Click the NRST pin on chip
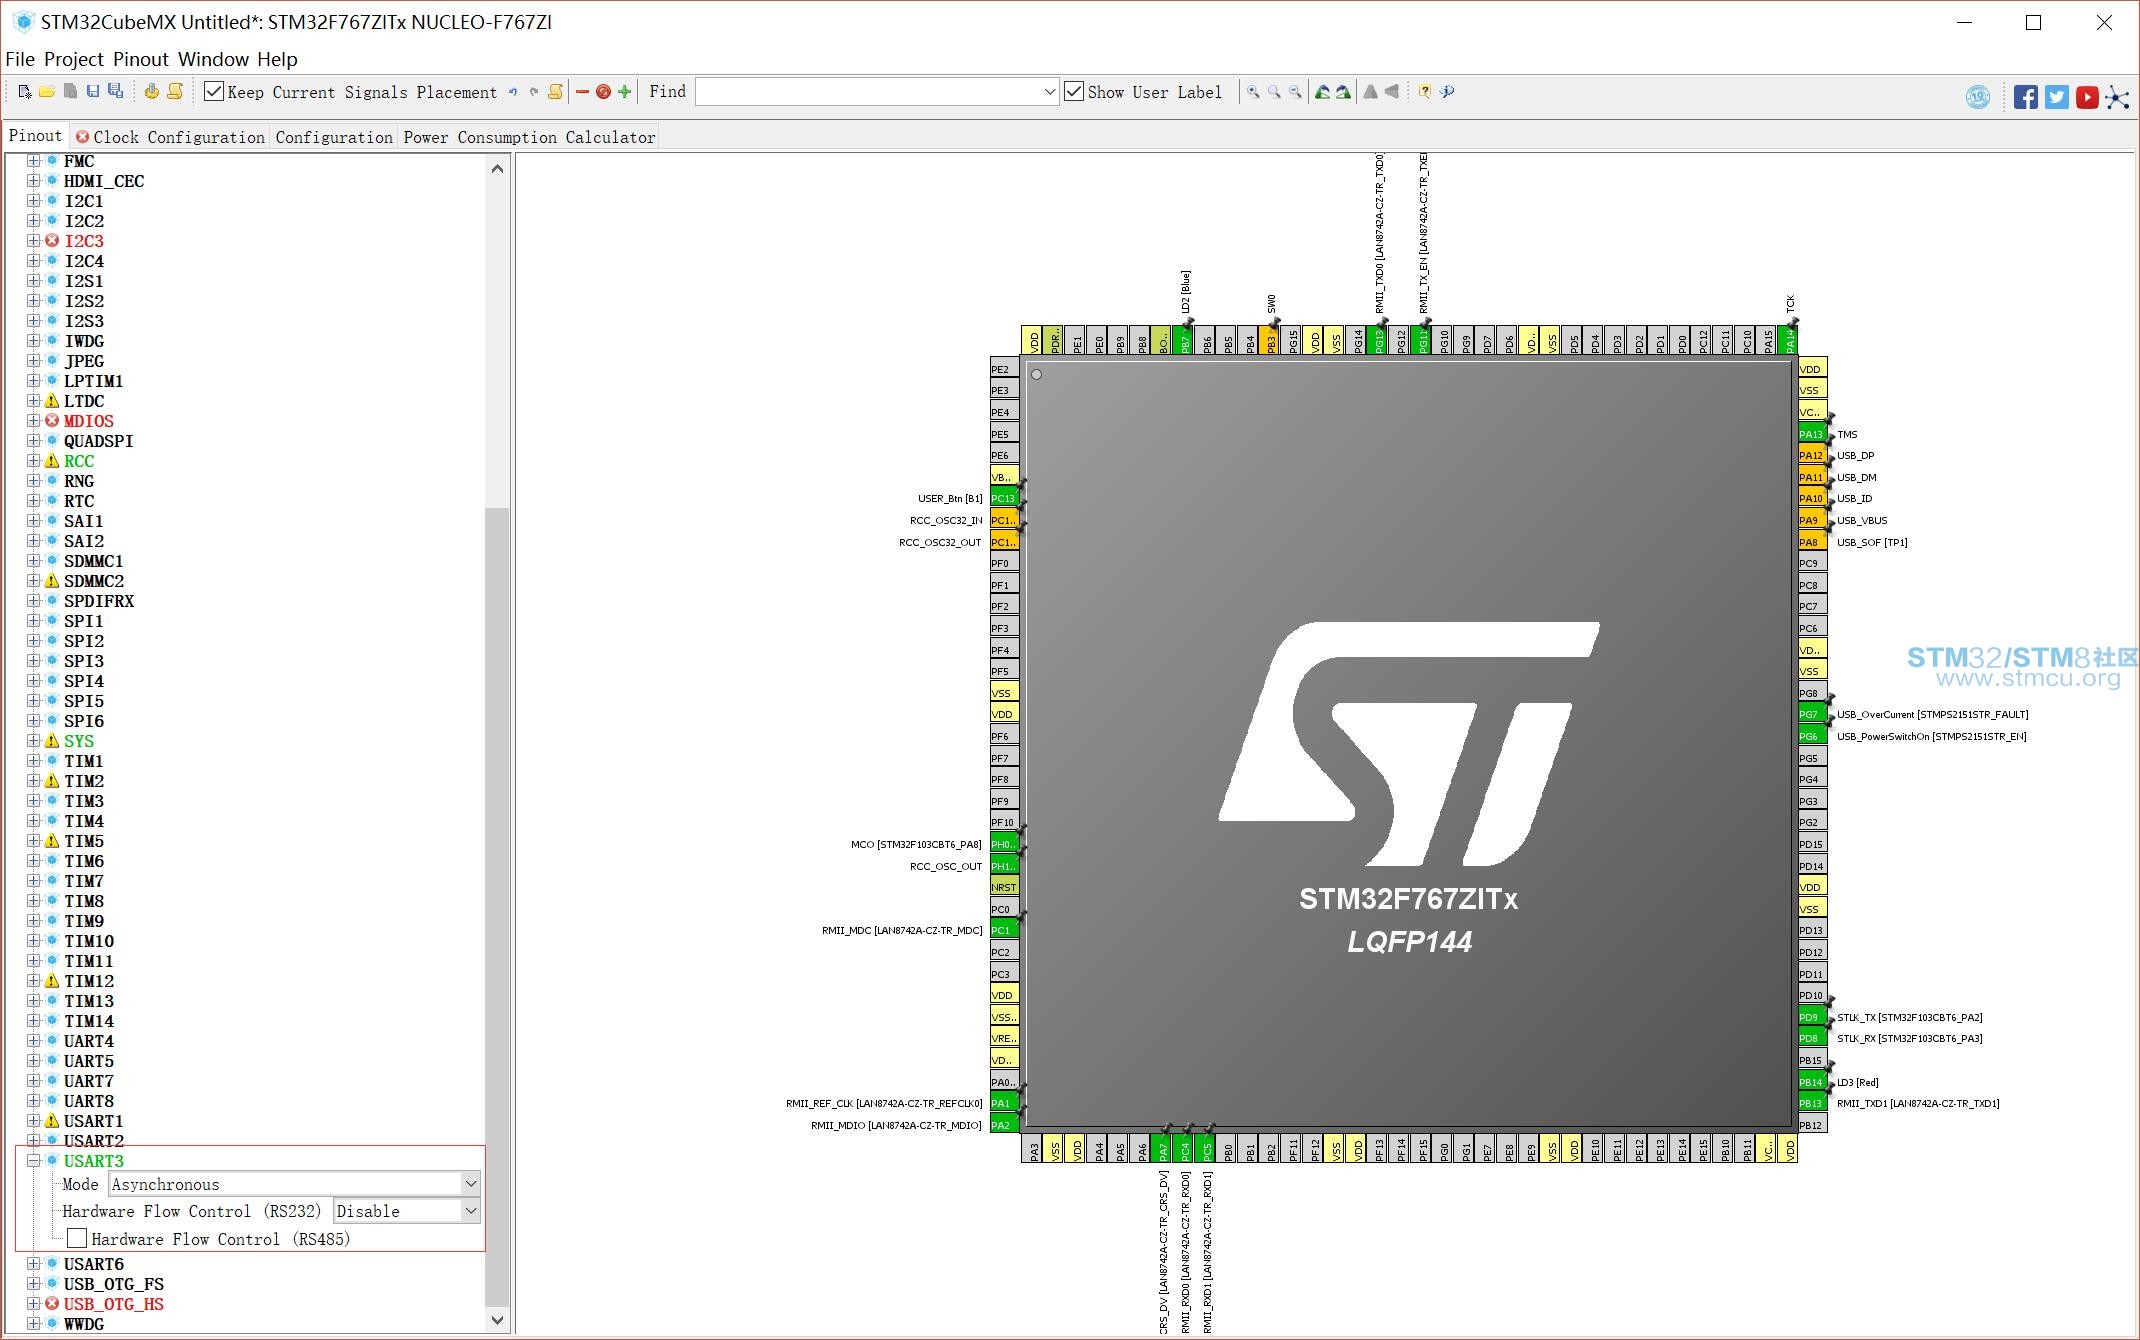This screenshot has height=1340, width=2140. pos(1004,887)
